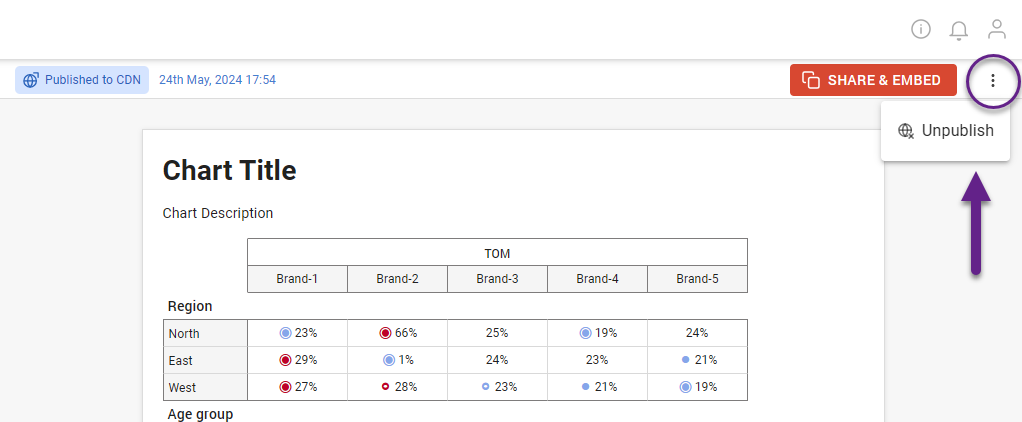Open the notifications bell
This screenshot has height=422, width=1022.
click(959, 30)
